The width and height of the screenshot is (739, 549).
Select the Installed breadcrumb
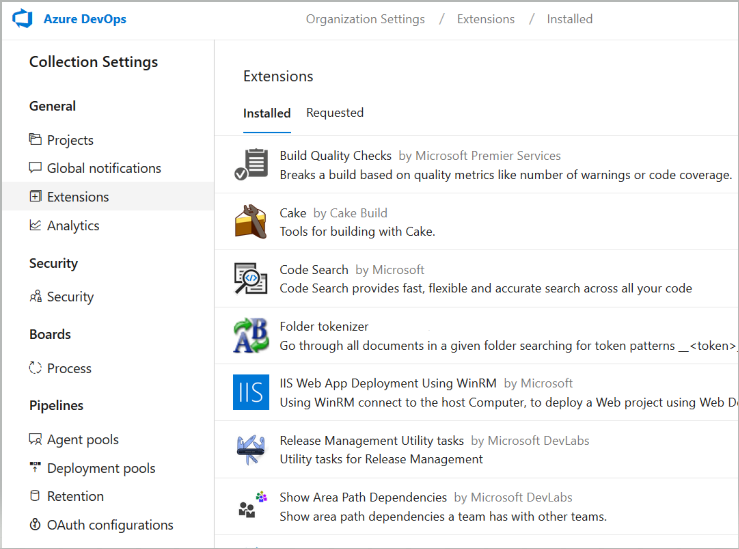pos(569,19)
